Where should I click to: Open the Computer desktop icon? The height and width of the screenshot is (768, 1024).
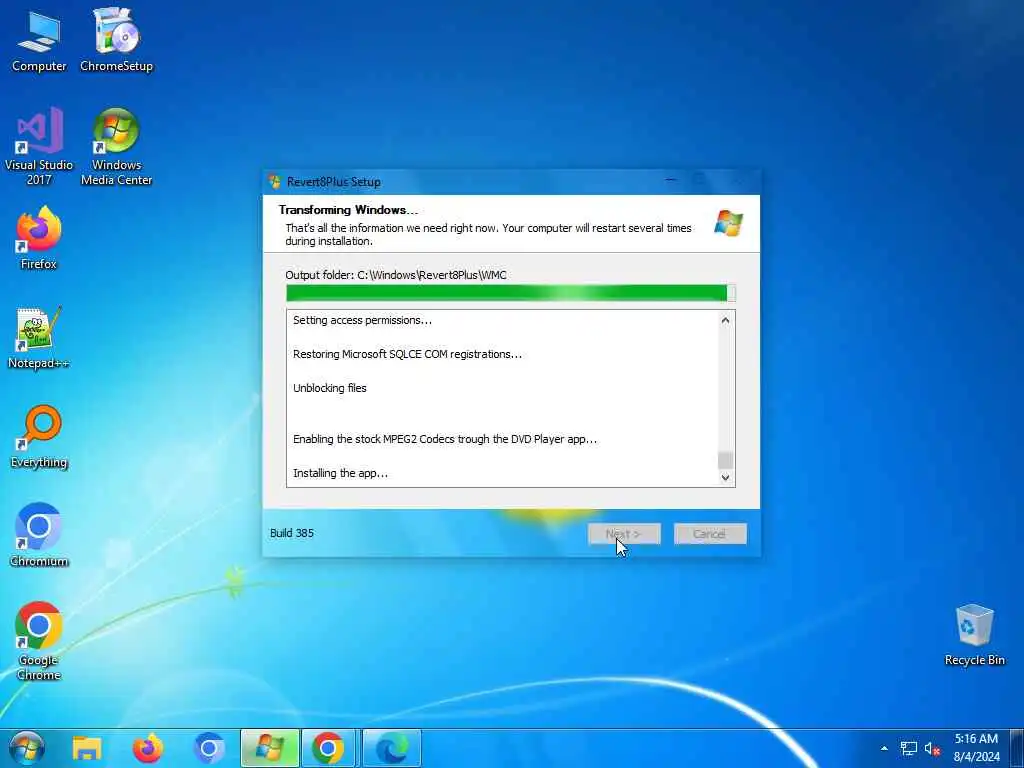tap(39, 40)
